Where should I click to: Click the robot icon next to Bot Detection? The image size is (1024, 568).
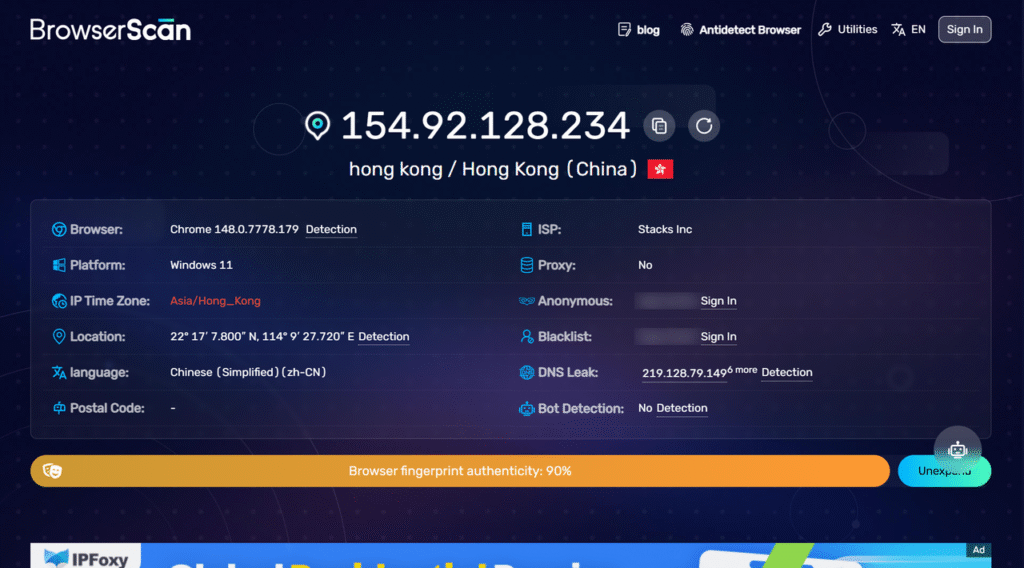click(x=526, y=409)
